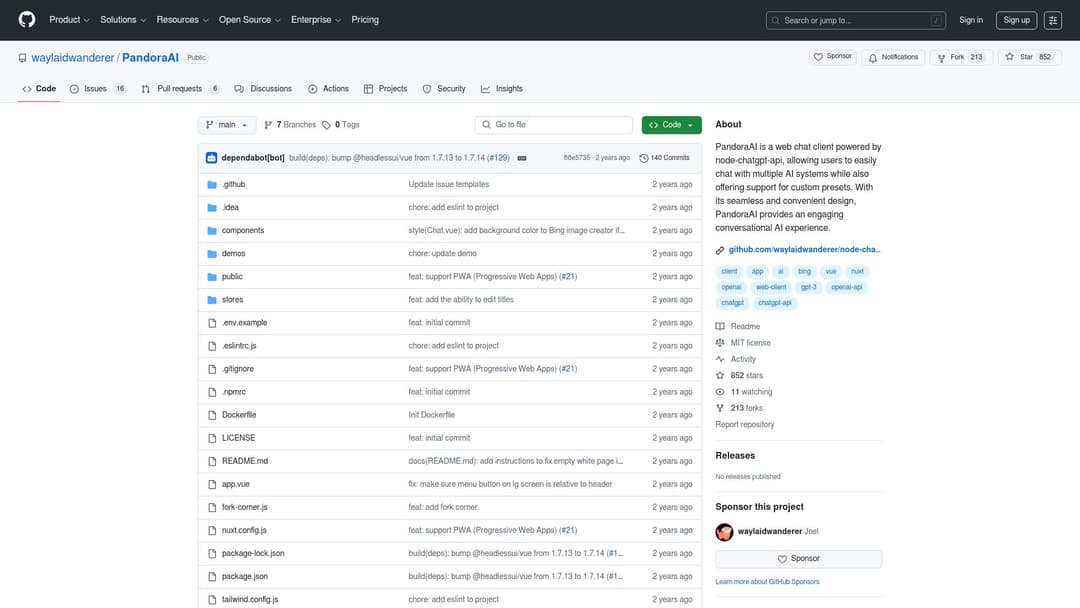Click the Sign up button
Image resolution: width=1080 pixels, height=608 pixels.
pos(1016,20)
